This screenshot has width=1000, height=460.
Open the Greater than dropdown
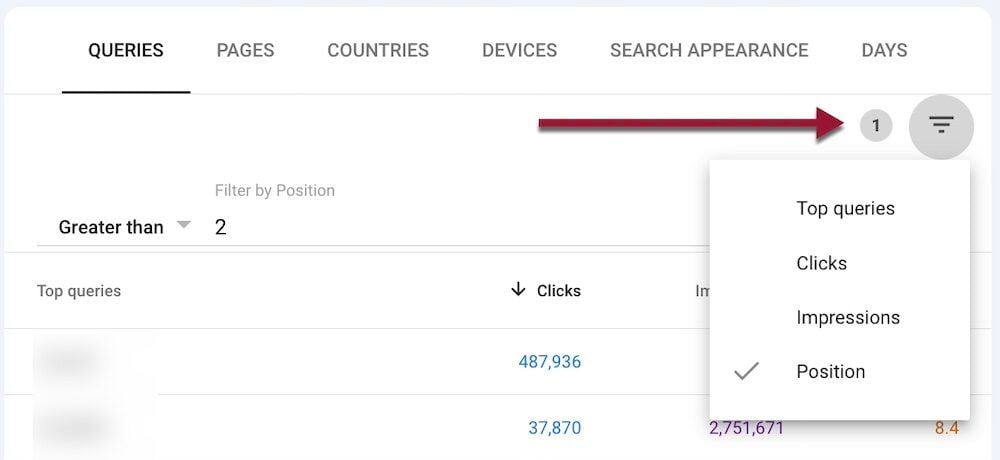point(124,227)
